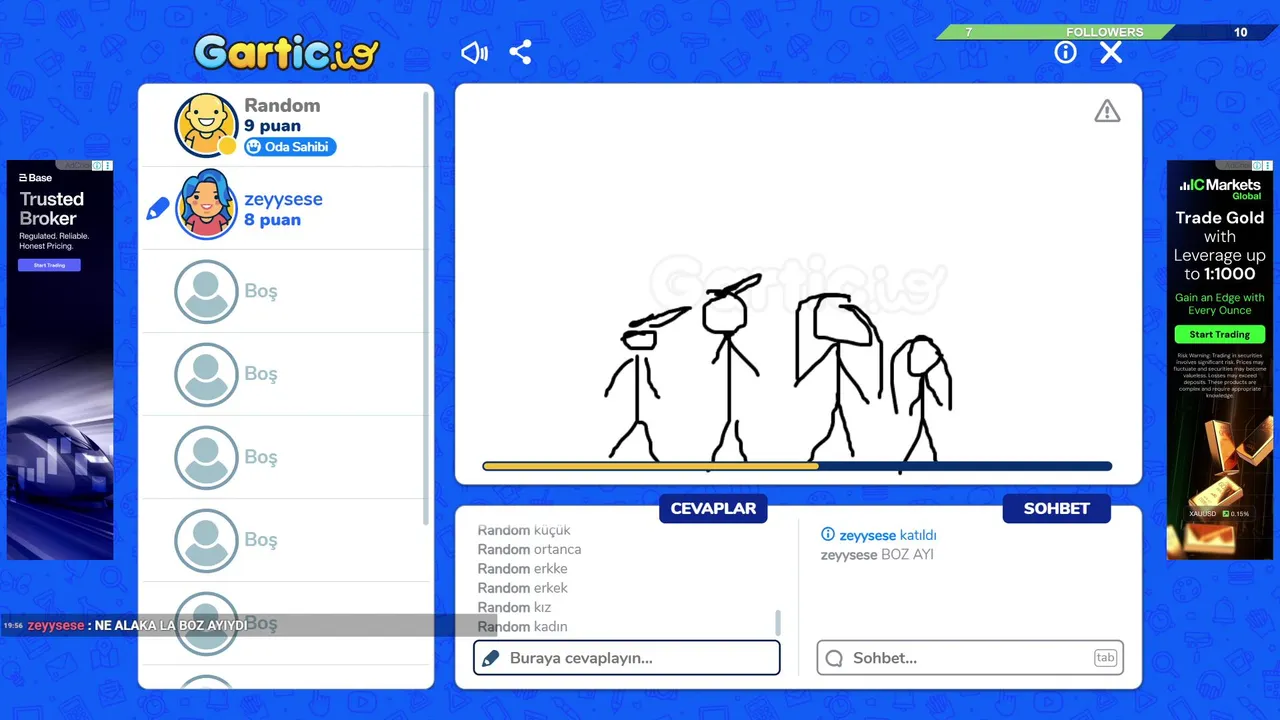Click '9 puan' score under Random
Image resolution: width=1280 pixels, height=720 pixels.
coord(272,126)
